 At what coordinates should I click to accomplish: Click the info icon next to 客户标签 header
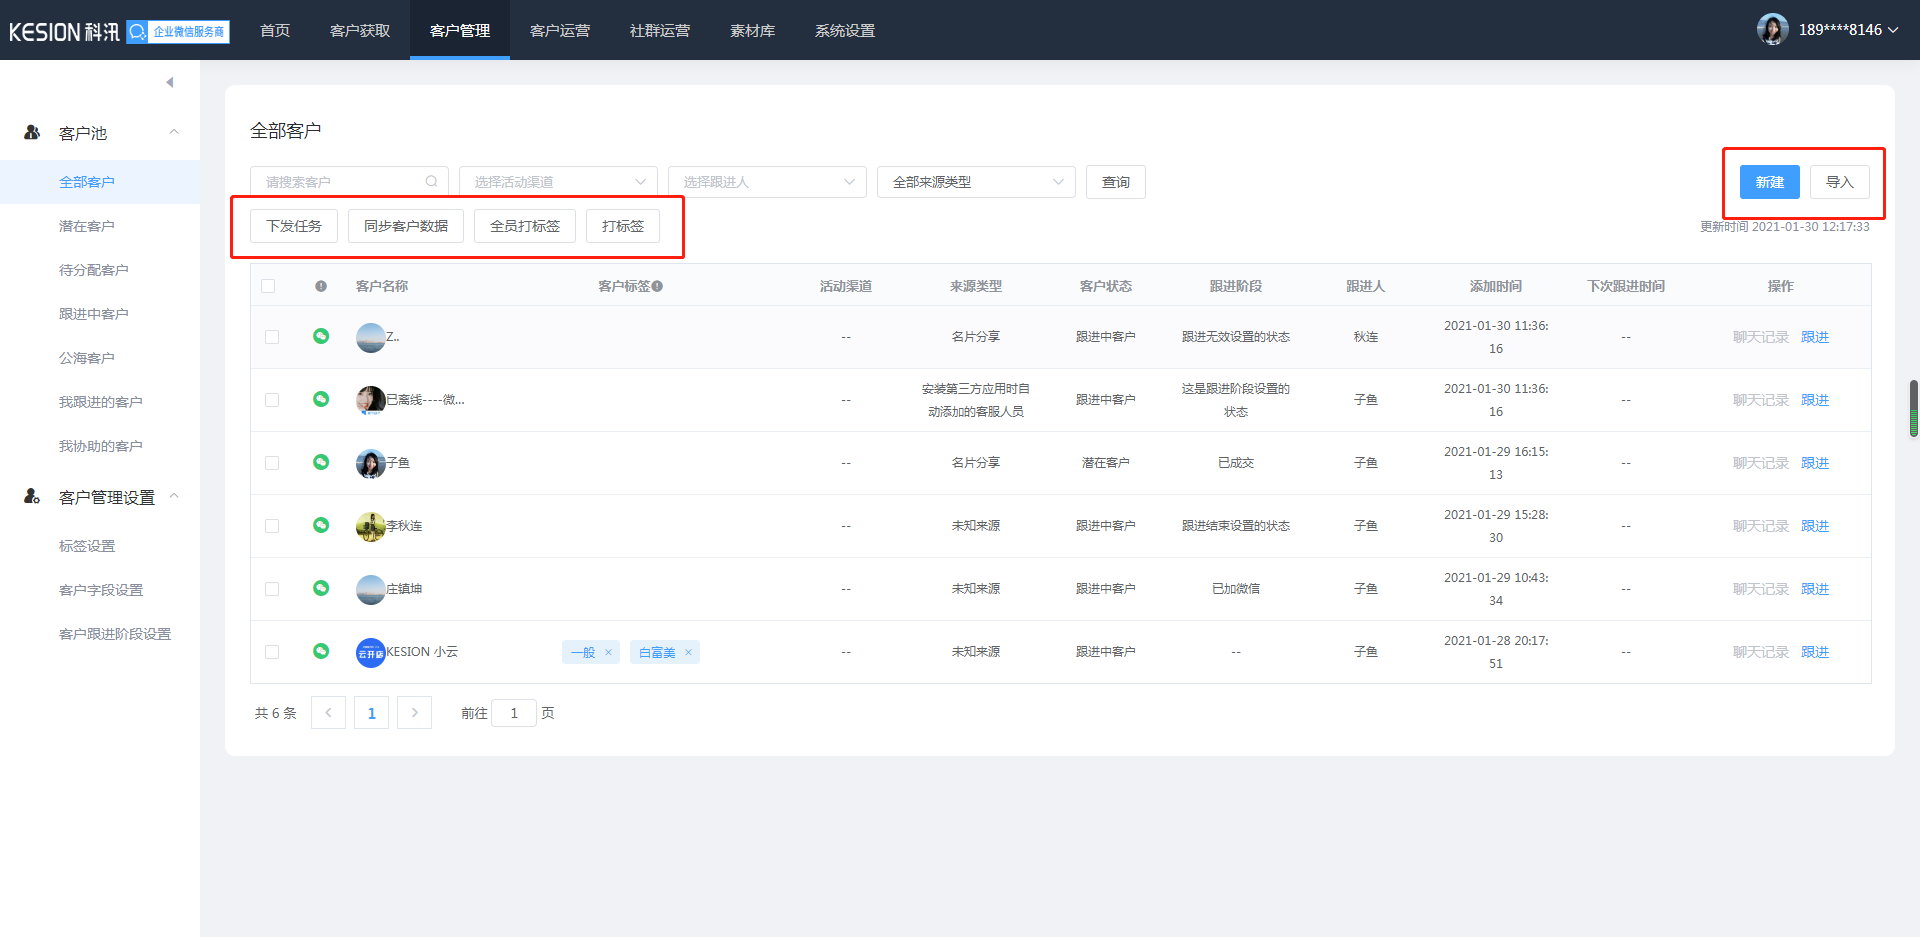(657, 286)
